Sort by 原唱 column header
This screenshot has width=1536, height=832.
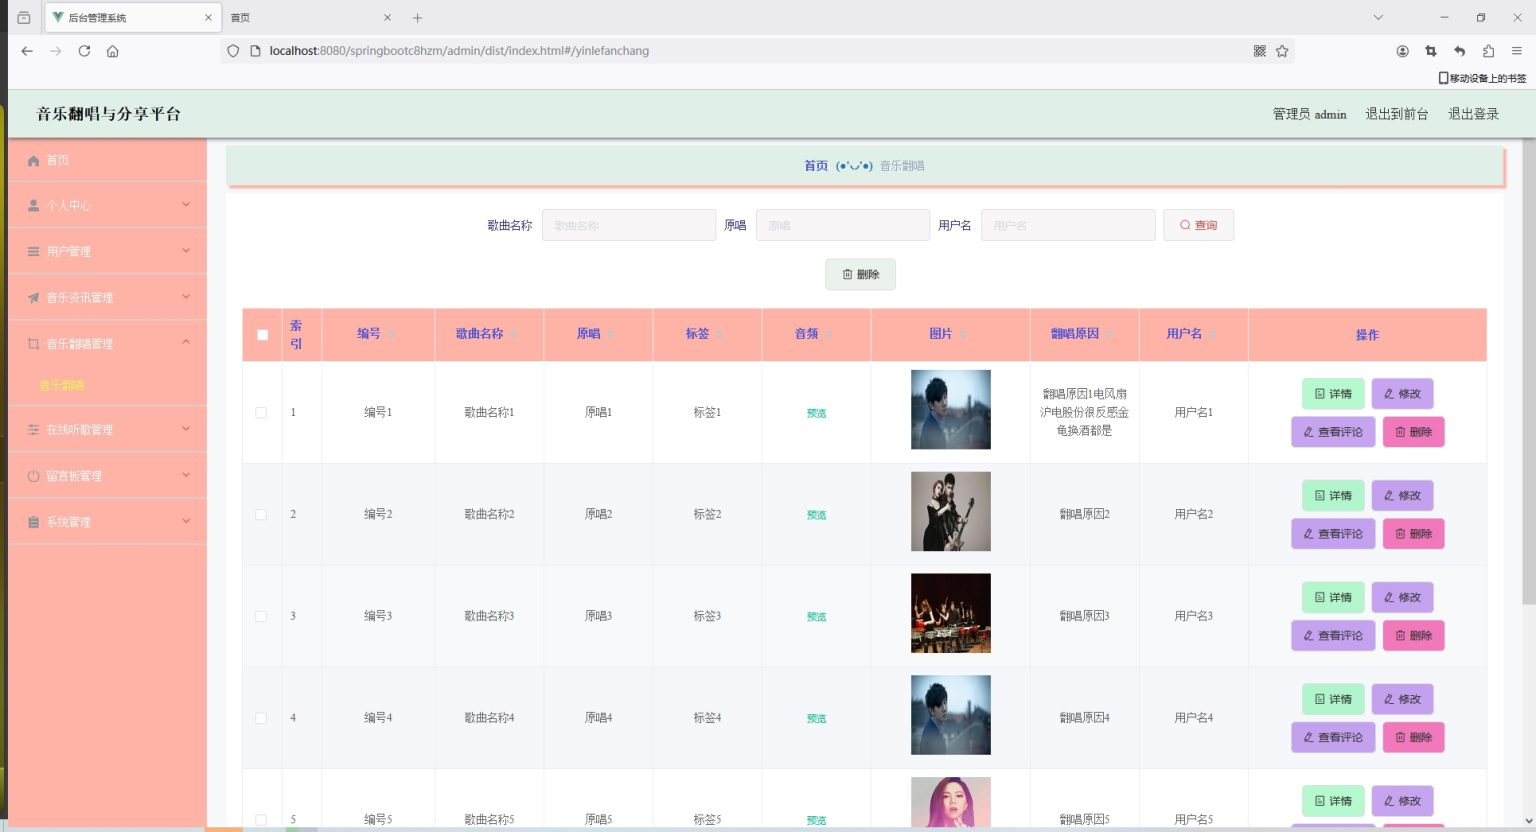click(597, 334)
